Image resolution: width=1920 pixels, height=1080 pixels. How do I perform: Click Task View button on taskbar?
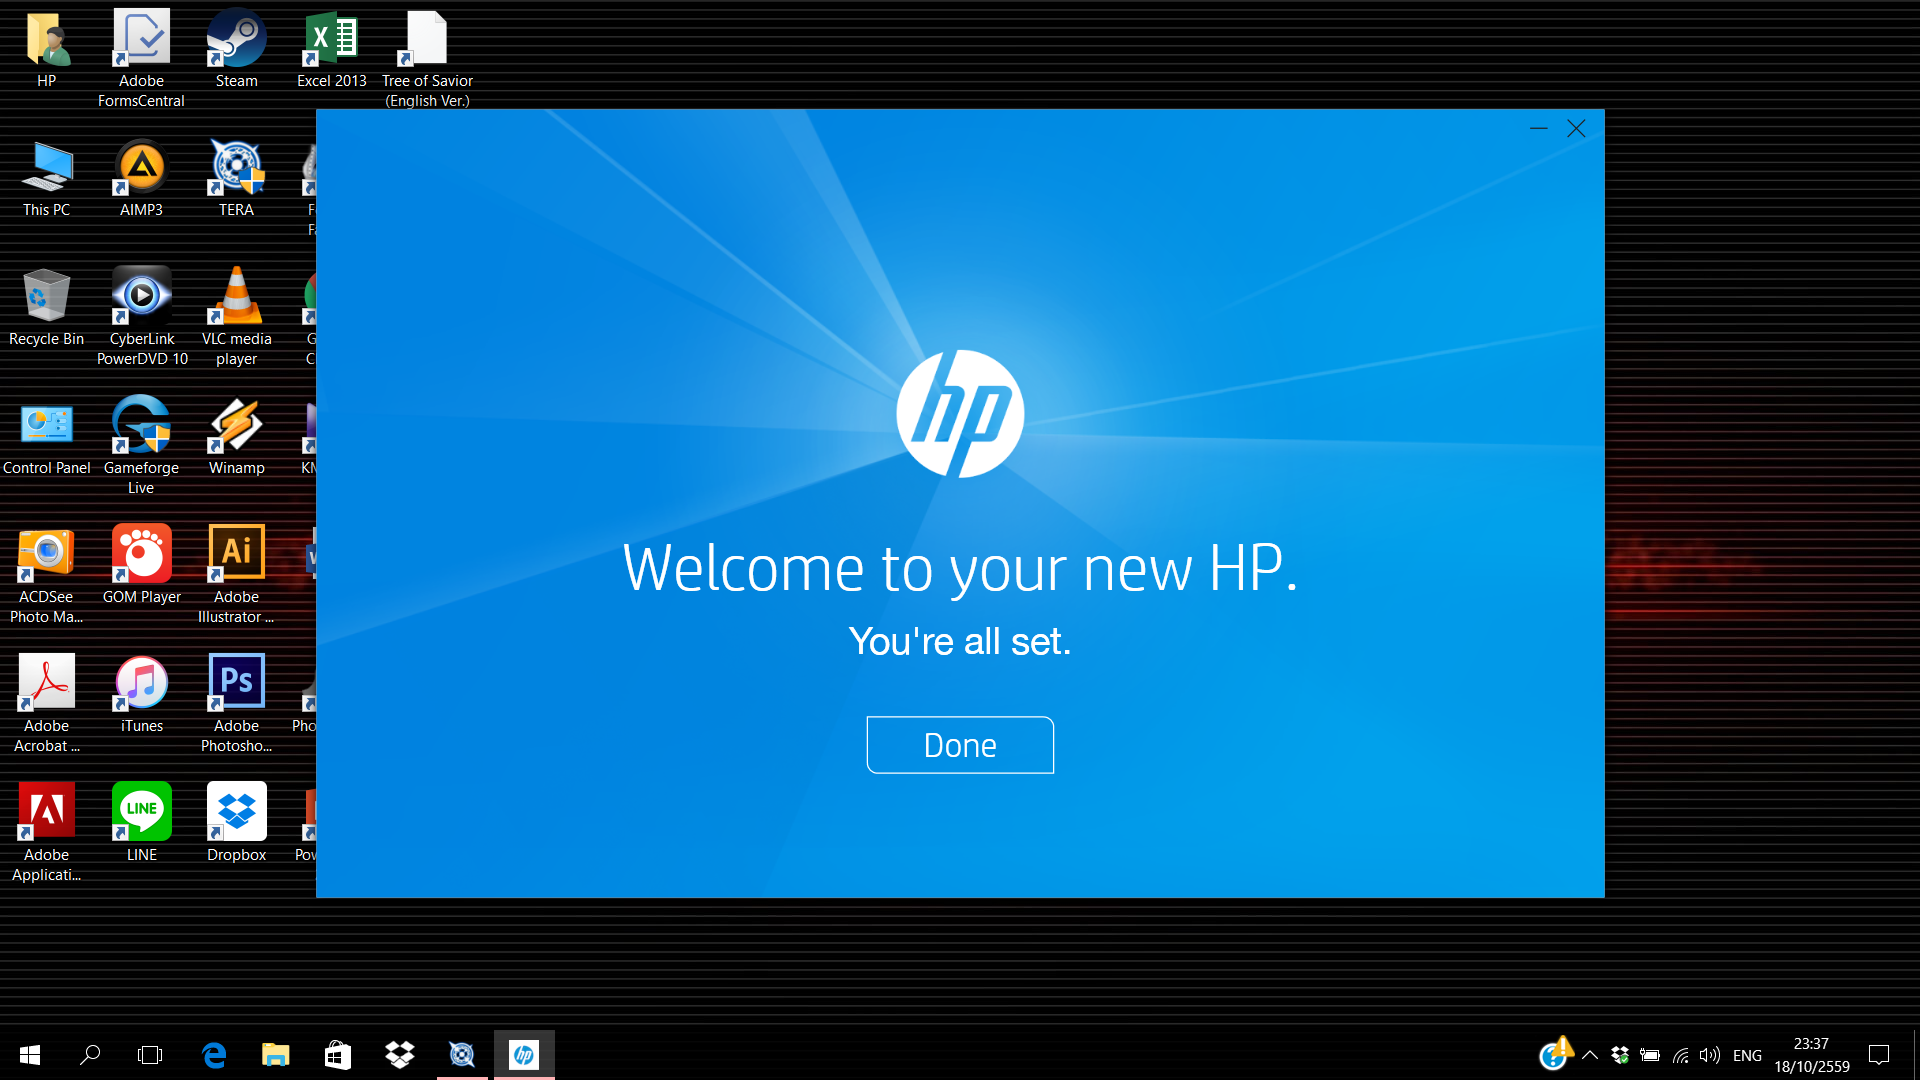coord(150,1055)
